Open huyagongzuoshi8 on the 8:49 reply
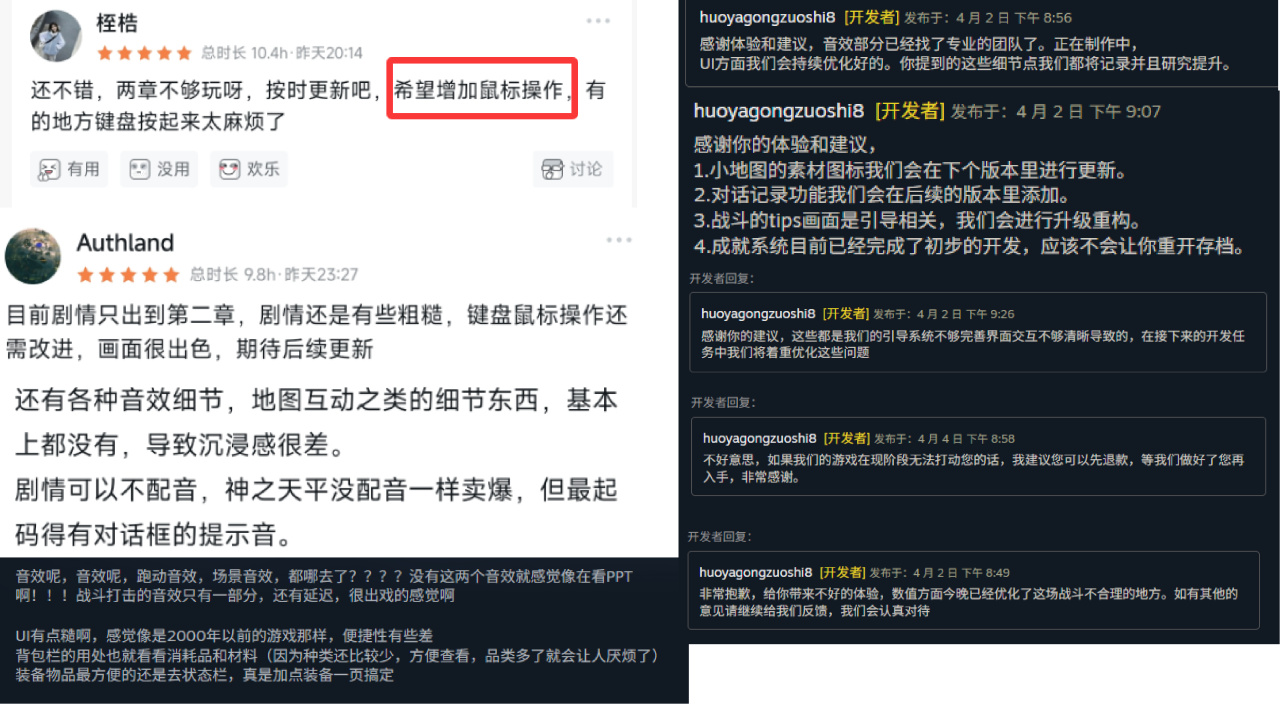 (756, 573)
